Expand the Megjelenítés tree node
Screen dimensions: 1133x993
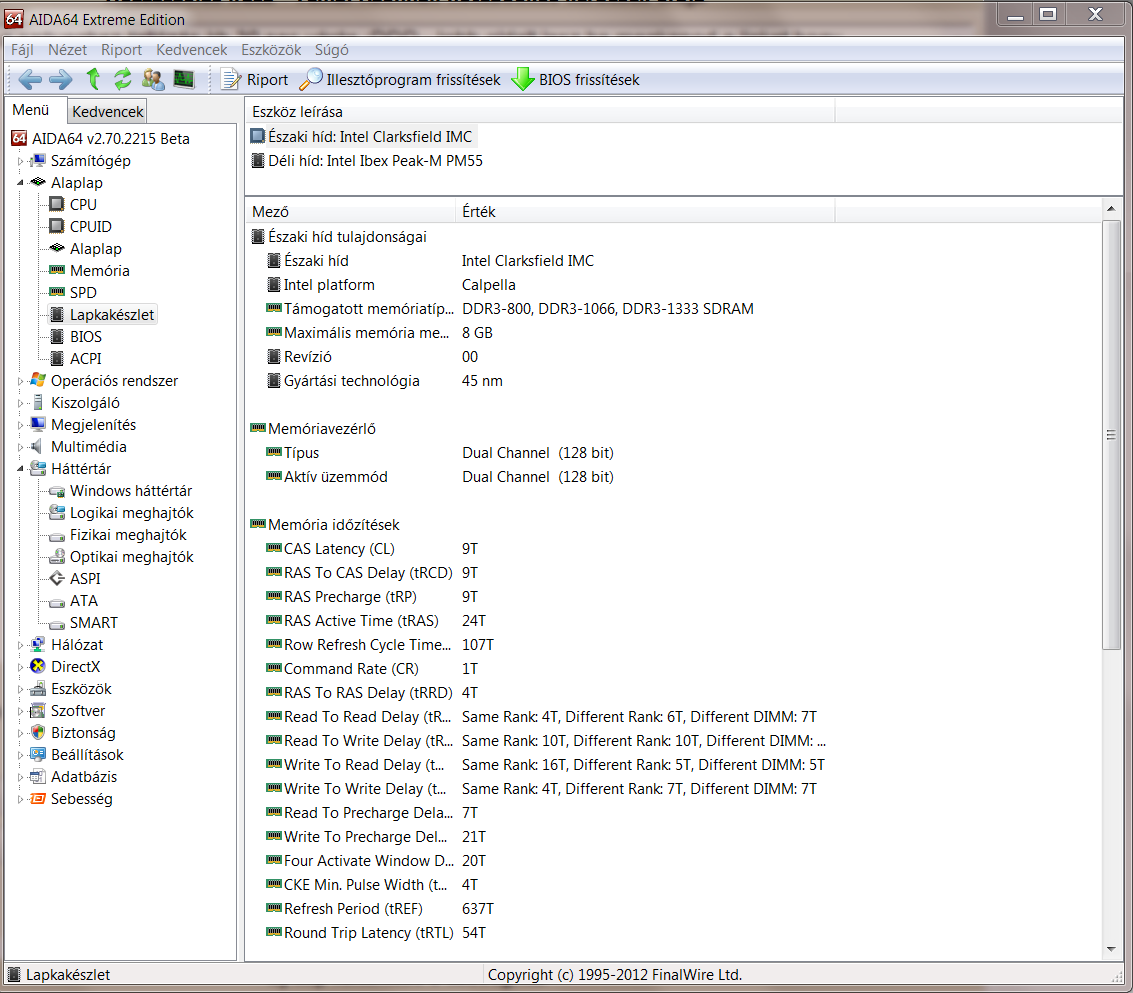tap(20, 425)
